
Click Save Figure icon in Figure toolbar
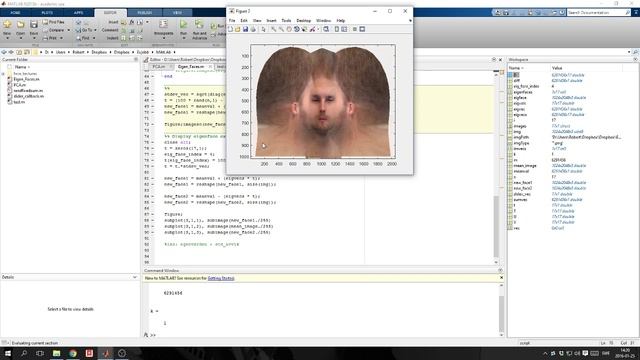coord(245,29)
